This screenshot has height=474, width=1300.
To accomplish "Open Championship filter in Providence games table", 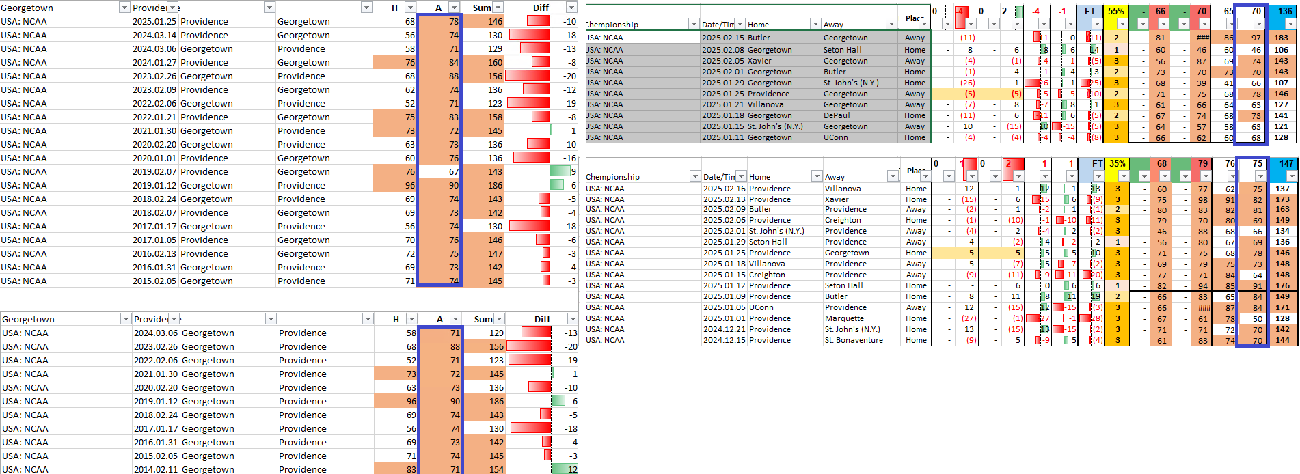I will (x=693, y=176).
